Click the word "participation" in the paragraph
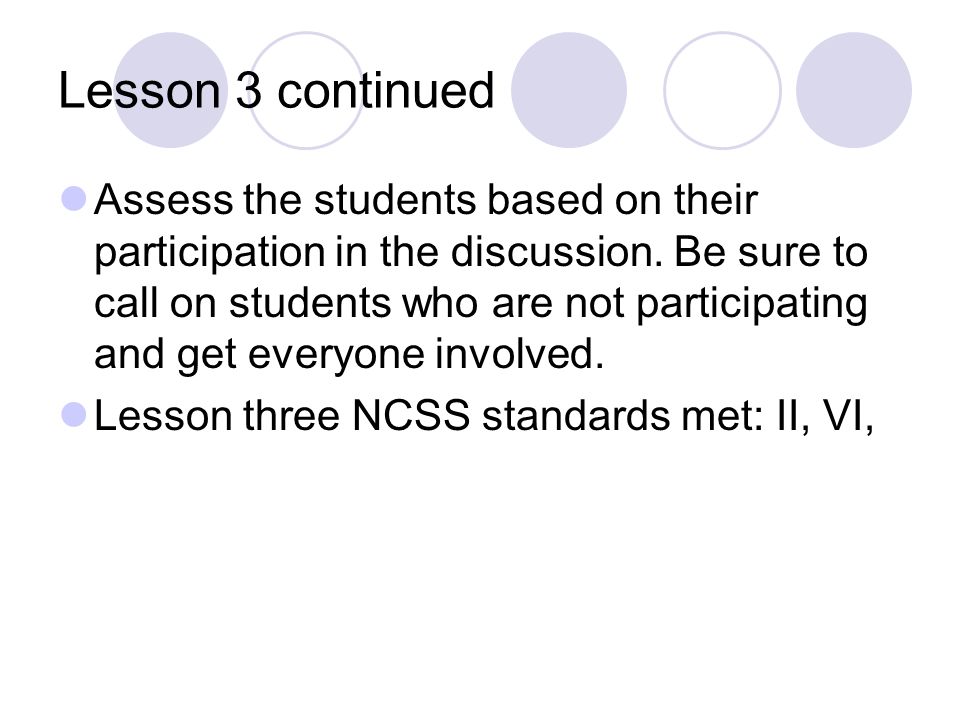 tap(210, 253)
